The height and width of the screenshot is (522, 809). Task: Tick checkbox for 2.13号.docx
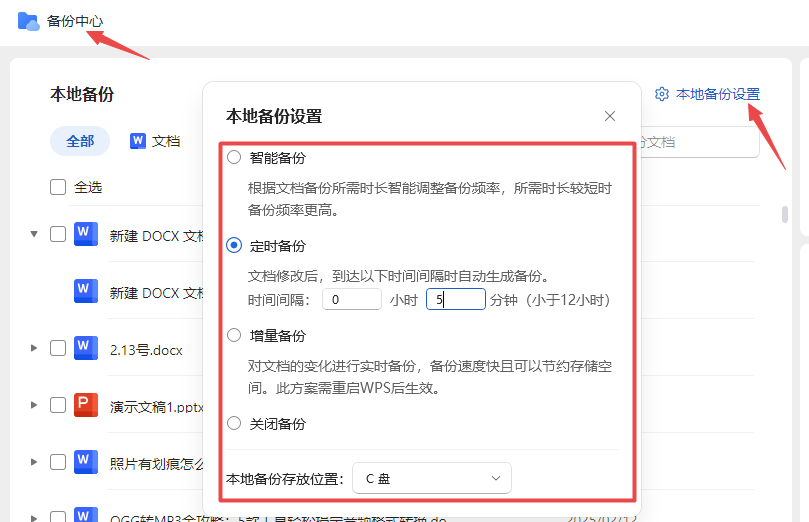(58, 348)
